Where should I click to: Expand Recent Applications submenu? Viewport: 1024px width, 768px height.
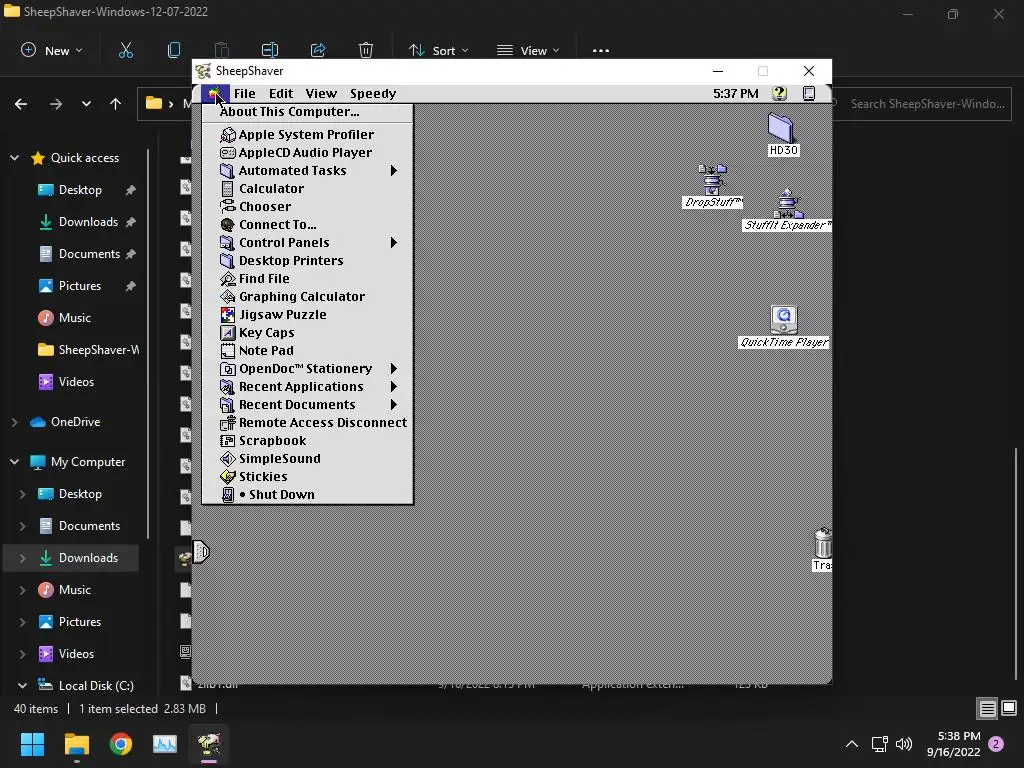(x=394, y=387)
